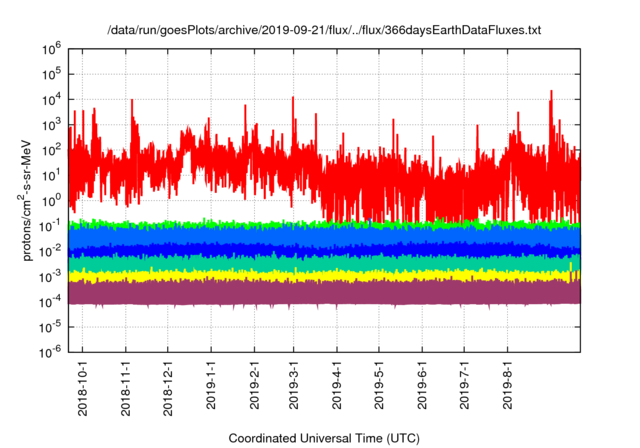This screenshot has width=640, height=448.
Task: Click the 10^6 y-axis tick label
Action: pos(51,49)
